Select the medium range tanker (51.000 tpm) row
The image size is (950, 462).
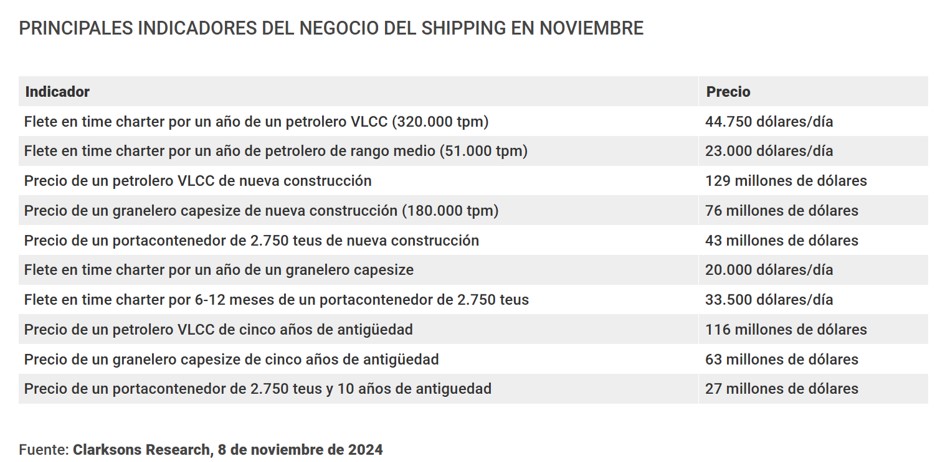[275, 151]
